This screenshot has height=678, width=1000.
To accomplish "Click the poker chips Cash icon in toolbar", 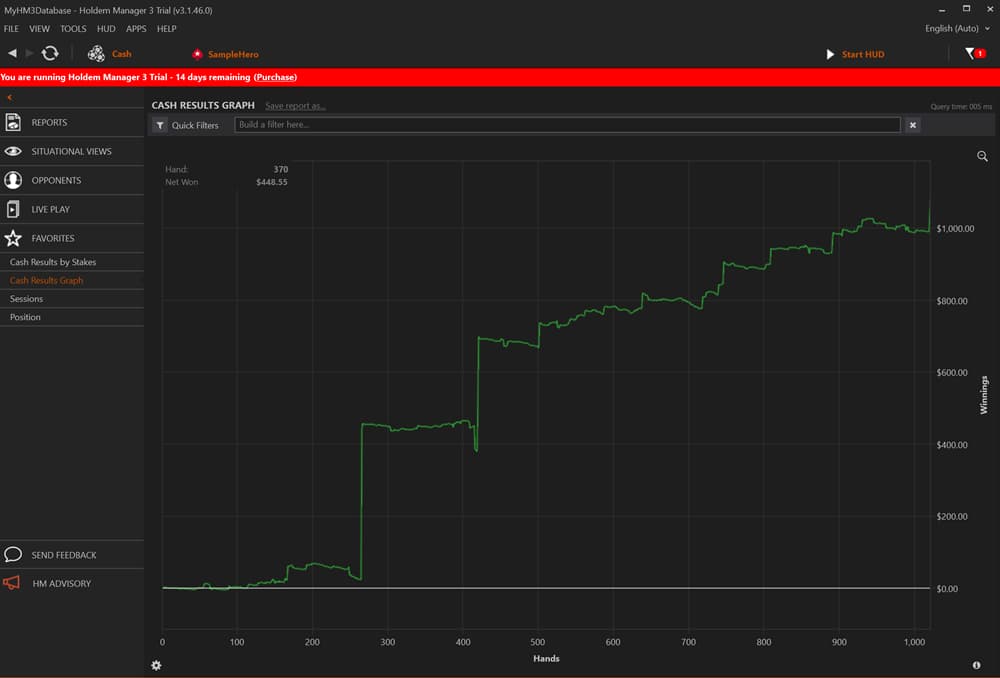I will pyautogui.click(x=96, y=53).
